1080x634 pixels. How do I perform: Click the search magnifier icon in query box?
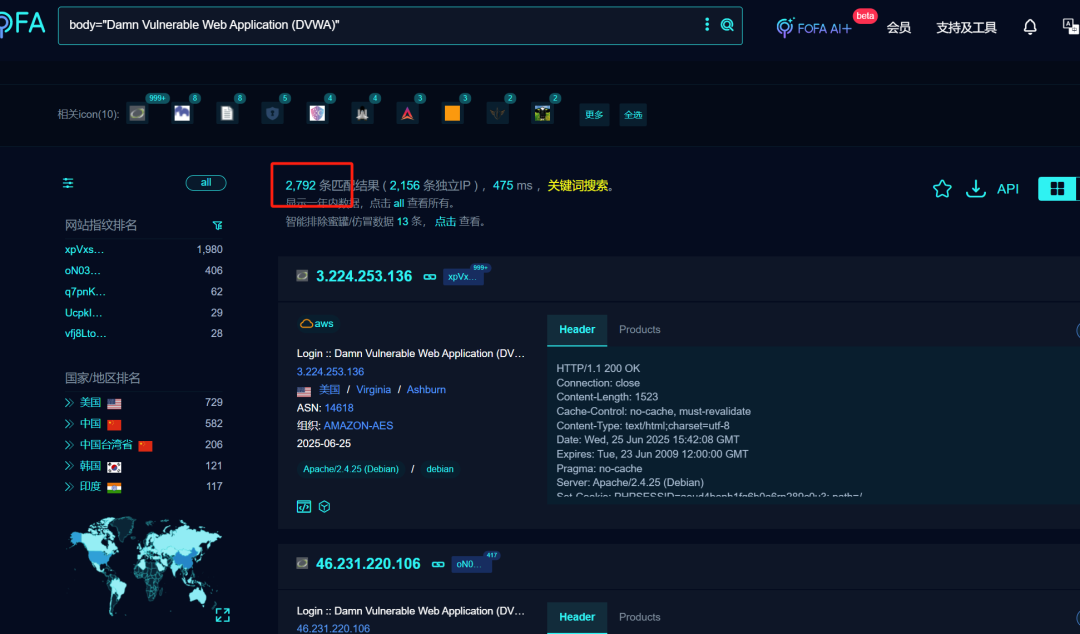727,25
